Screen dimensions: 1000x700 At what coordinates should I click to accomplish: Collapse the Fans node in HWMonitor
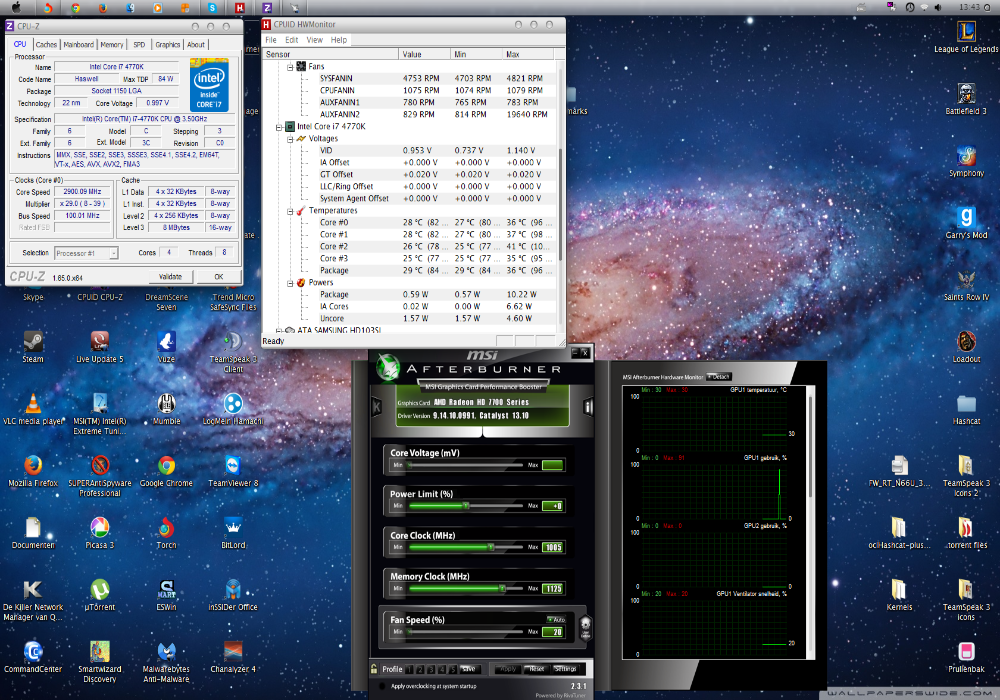coord(290,66)
